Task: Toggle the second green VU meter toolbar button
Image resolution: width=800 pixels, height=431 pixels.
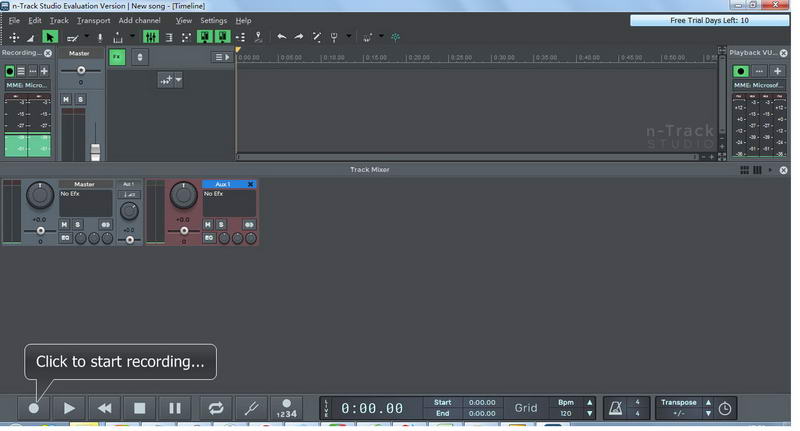Action: [223, 37]
